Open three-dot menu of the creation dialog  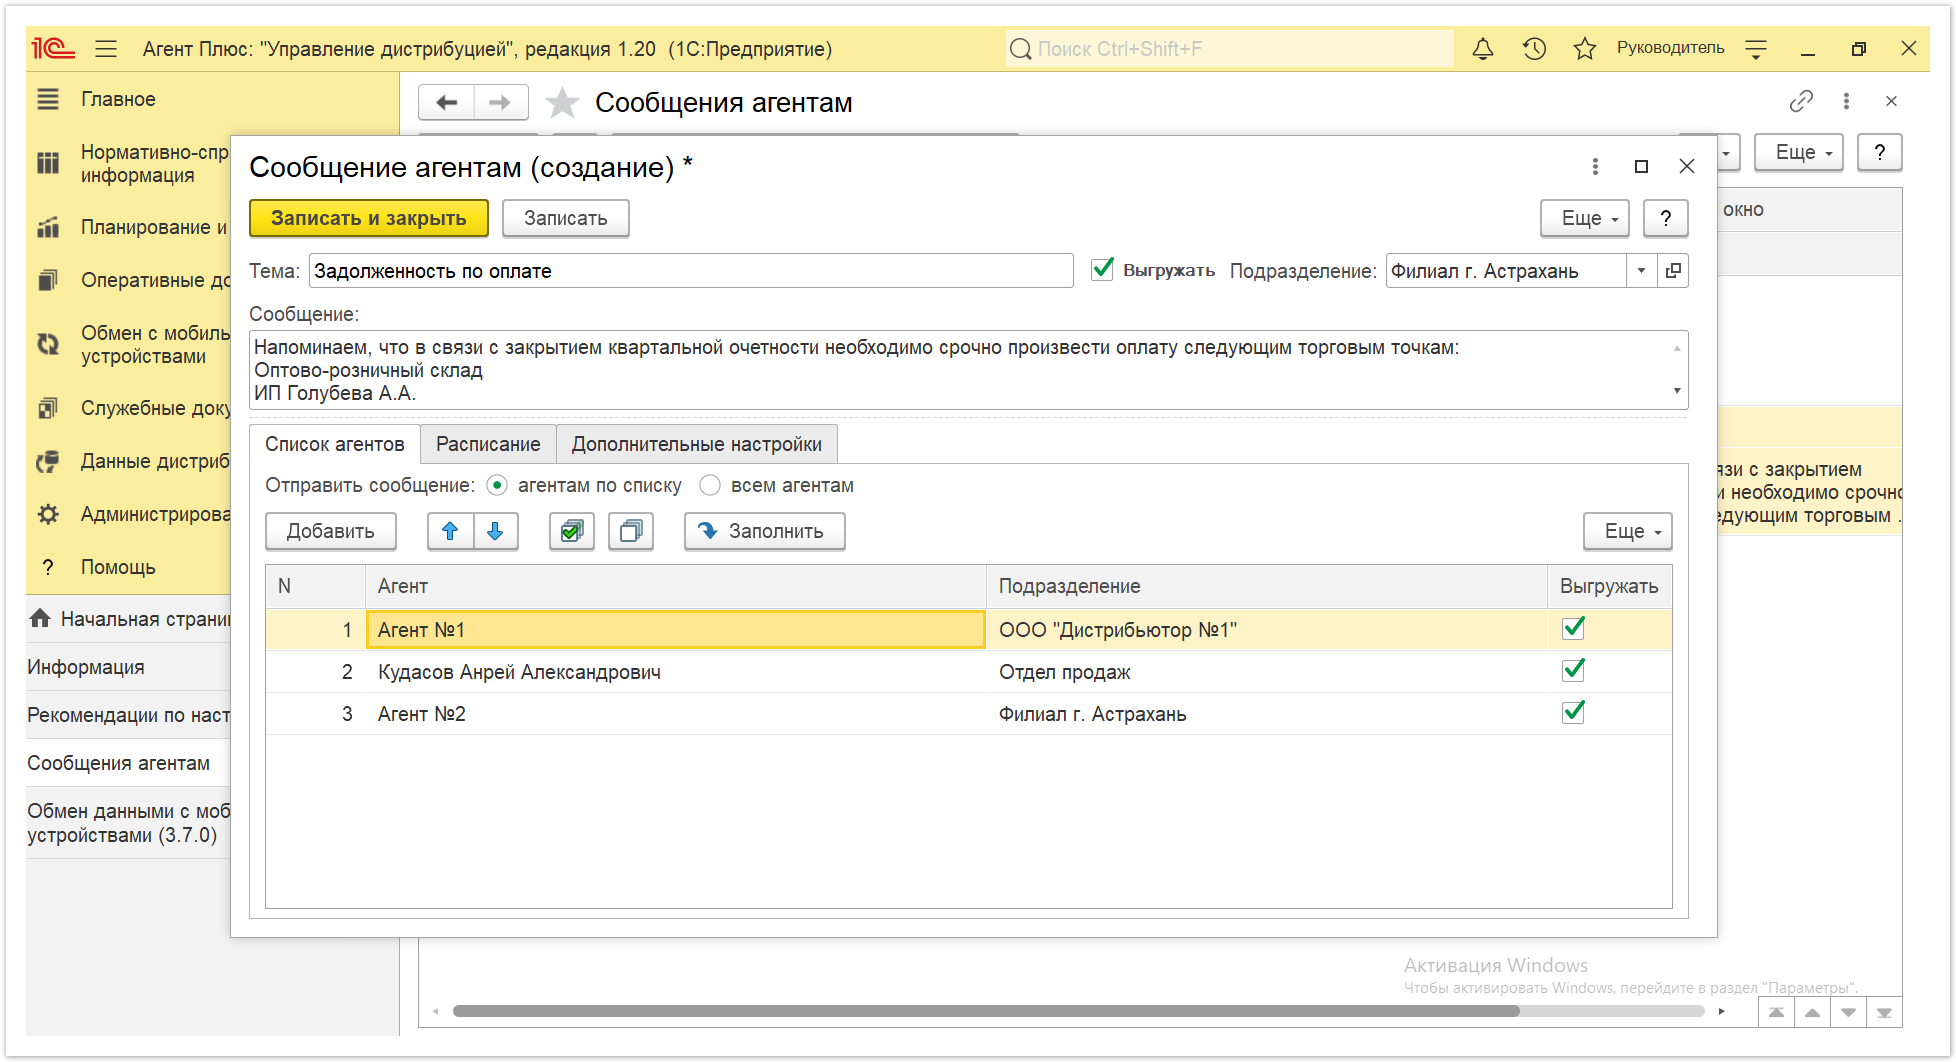1595,166
